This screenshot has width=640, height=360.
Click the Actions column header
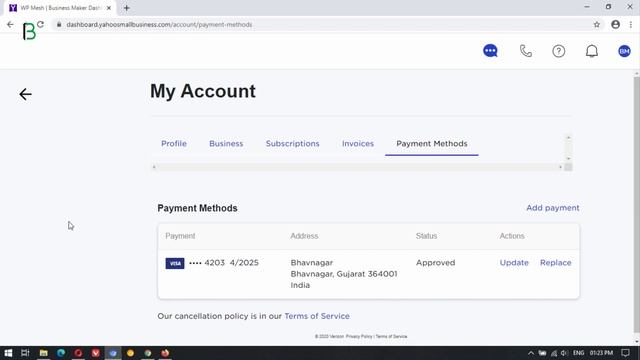(512, 236)
